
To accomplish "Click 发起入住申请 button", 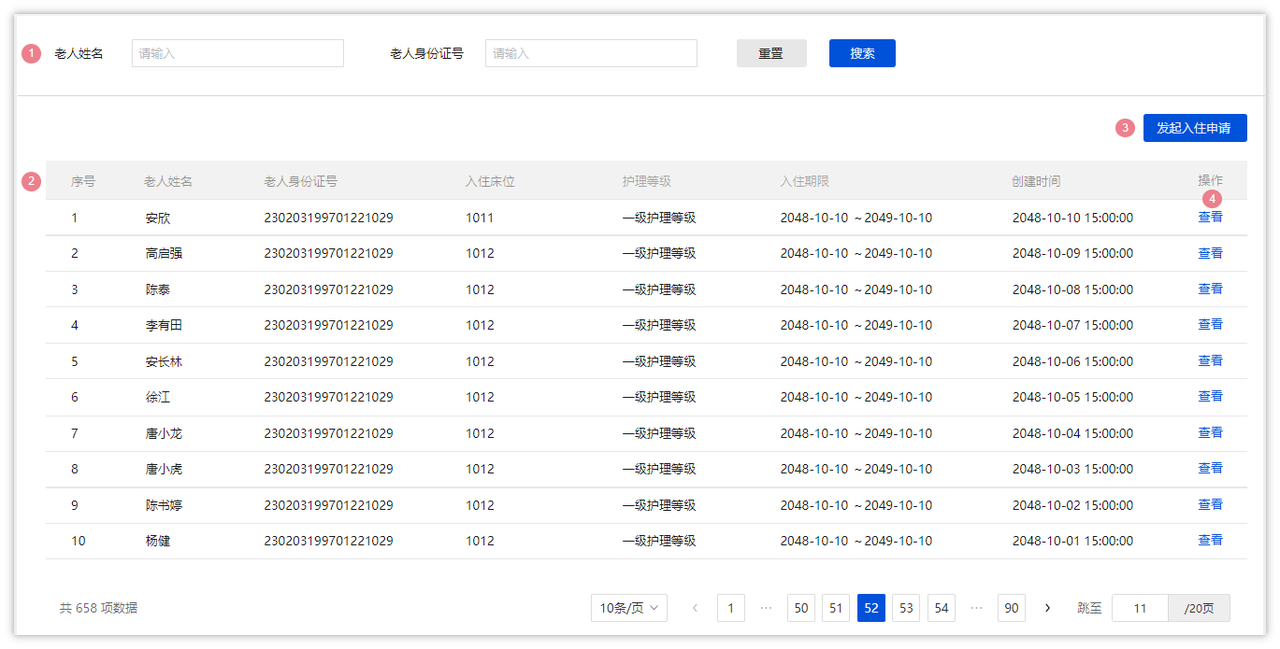I will [x=1195, y=128].
